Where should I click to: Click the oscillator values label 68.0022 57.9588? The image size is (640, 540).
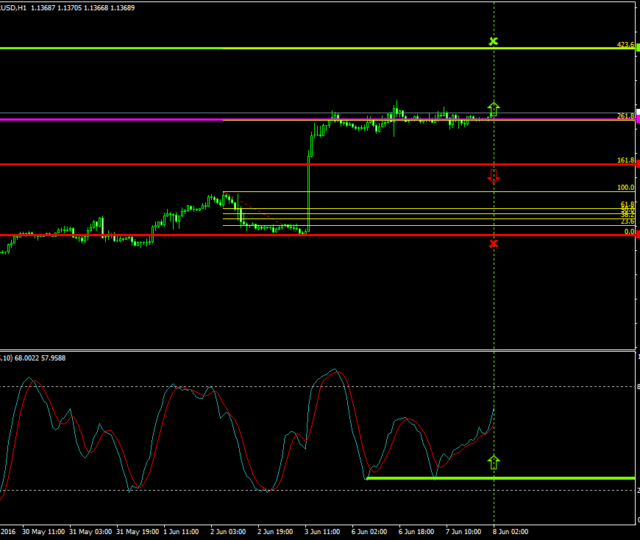42,357
